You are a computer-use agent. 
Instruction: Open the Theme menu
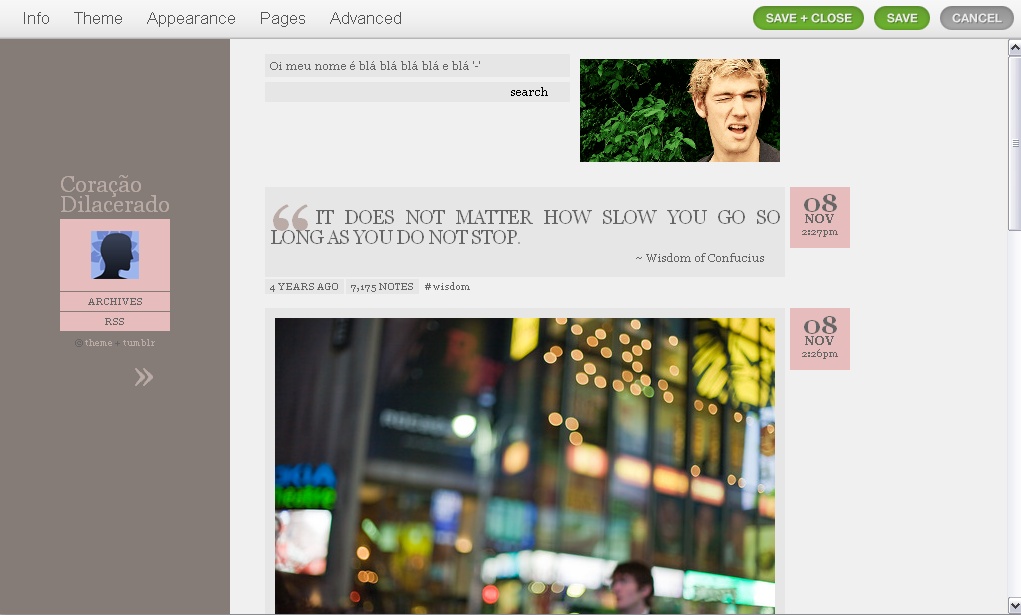tap(98, 18)
